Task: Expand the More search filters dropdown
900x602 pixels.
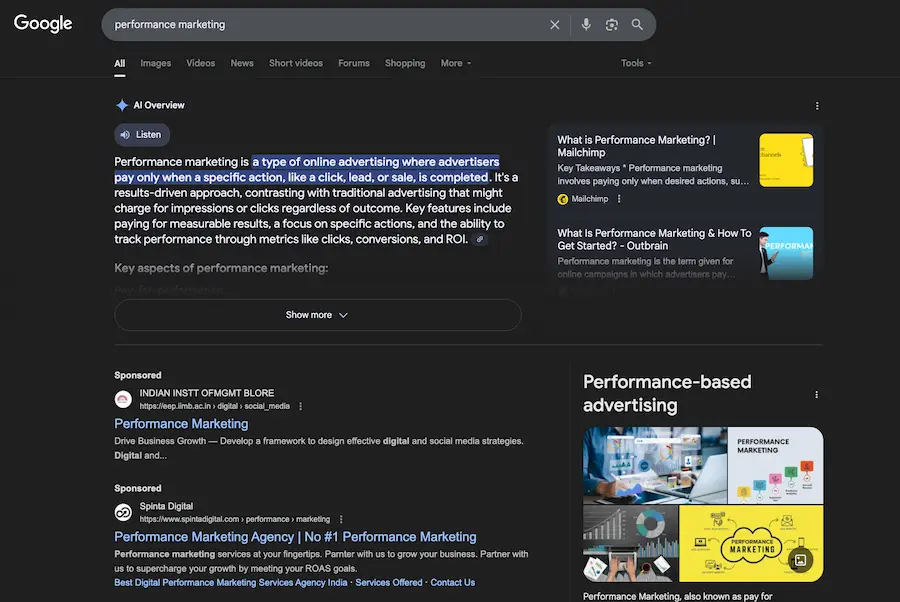Action: pyautogui.click(x=456, y=63)
